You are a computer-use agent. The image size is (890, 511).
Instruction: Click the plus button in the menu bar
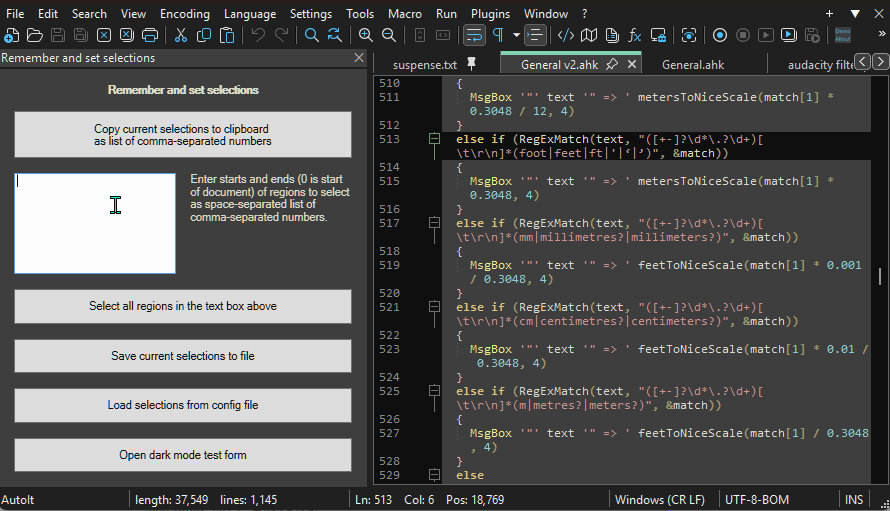click(x=829, y=14)
